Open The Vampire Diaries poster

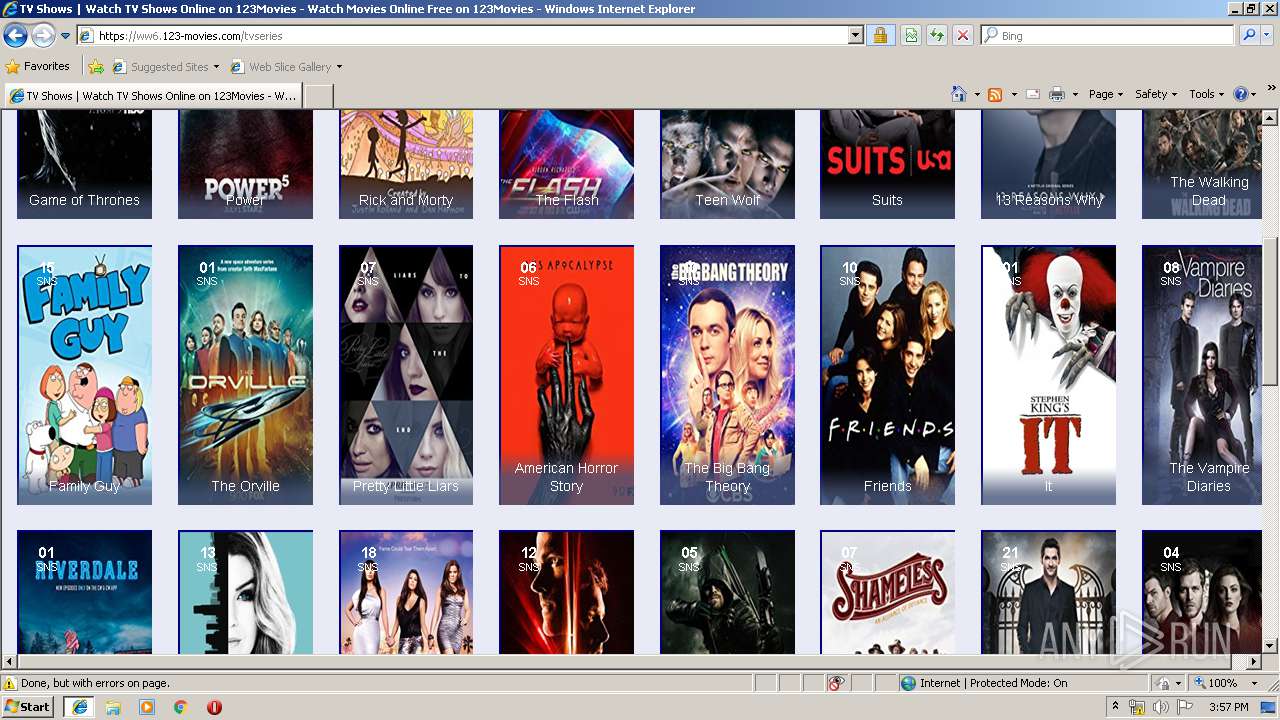[1202, 375]
